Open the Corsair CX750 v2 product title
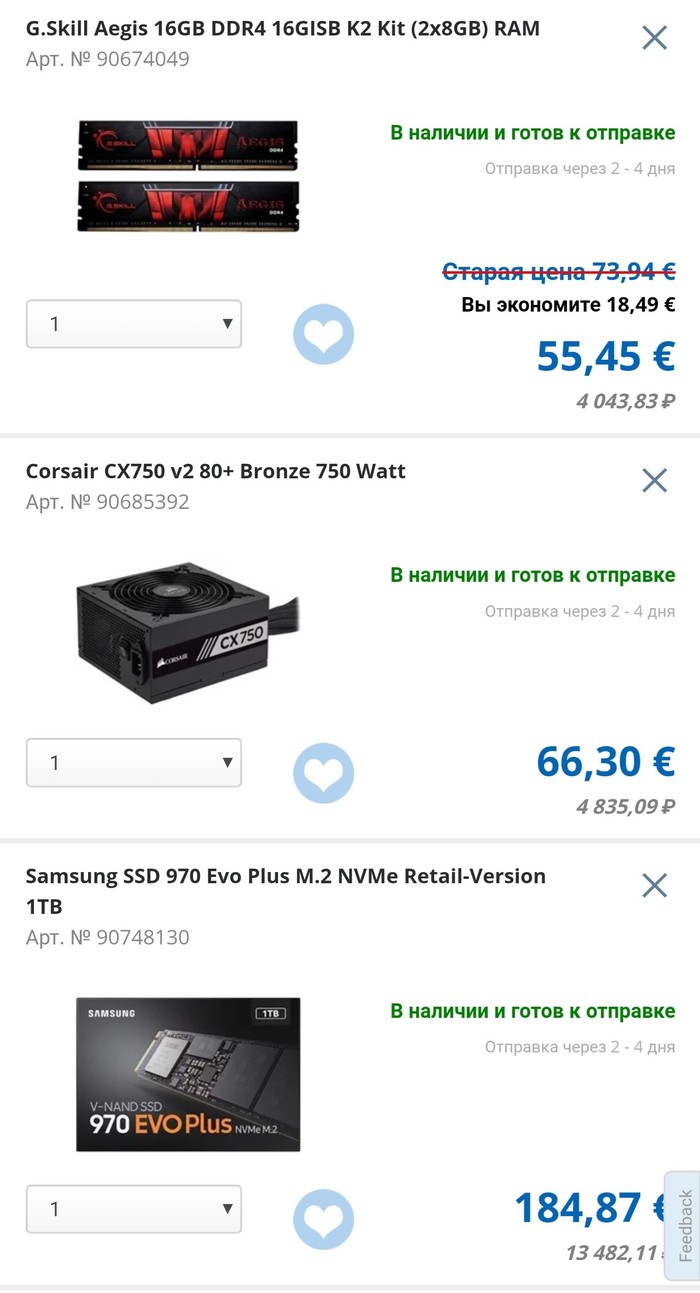 (x=215, y=471)
